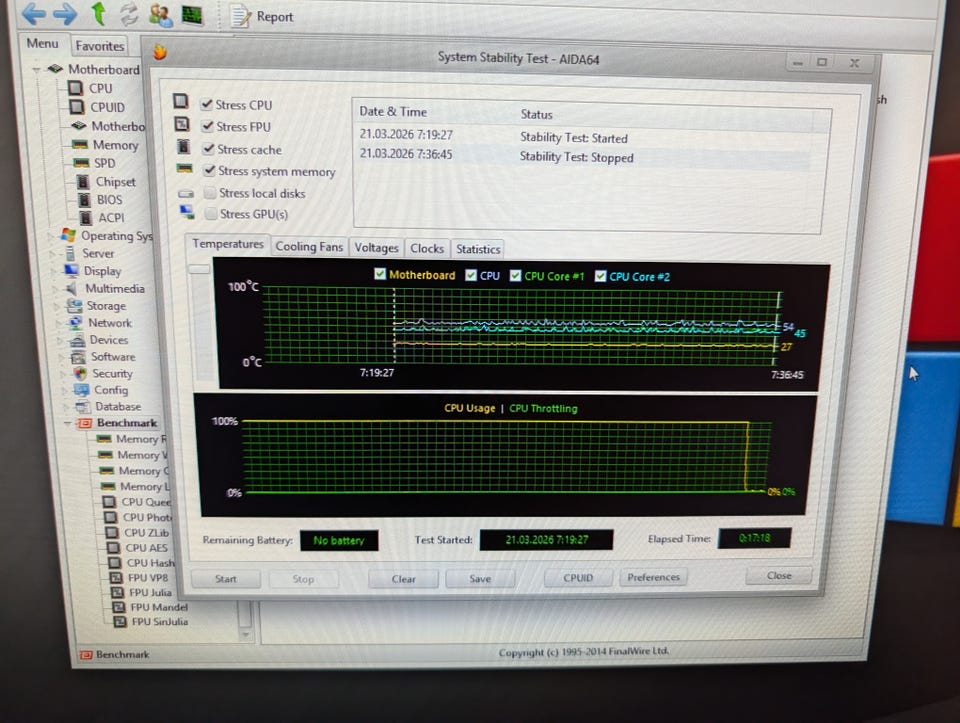
Task: Open the Report button in toolbar
Action: point(263,17)
